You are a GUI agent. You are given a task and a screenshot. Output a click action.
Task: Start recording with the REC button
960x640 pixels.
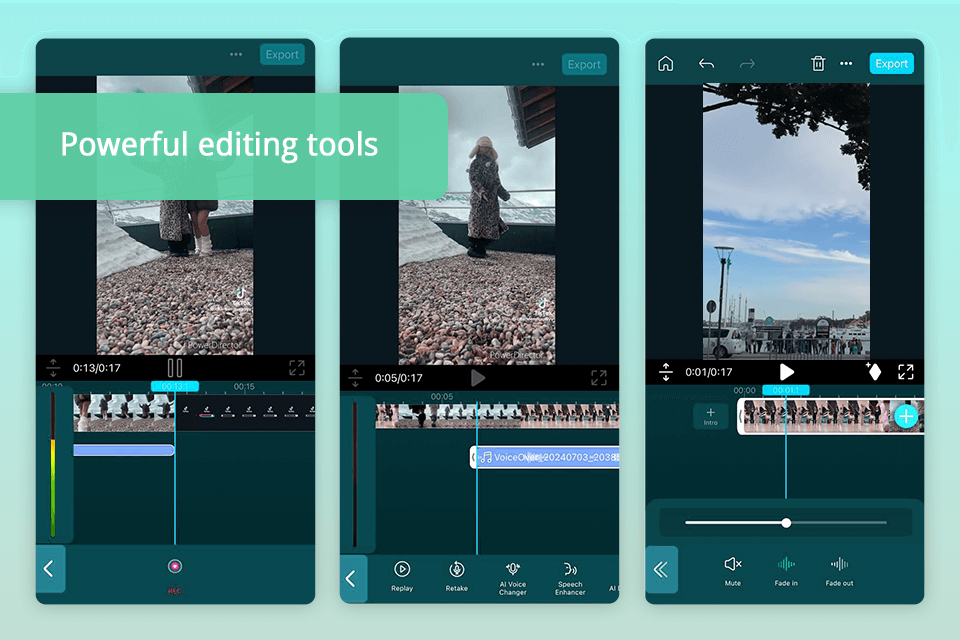click(174, 567)
